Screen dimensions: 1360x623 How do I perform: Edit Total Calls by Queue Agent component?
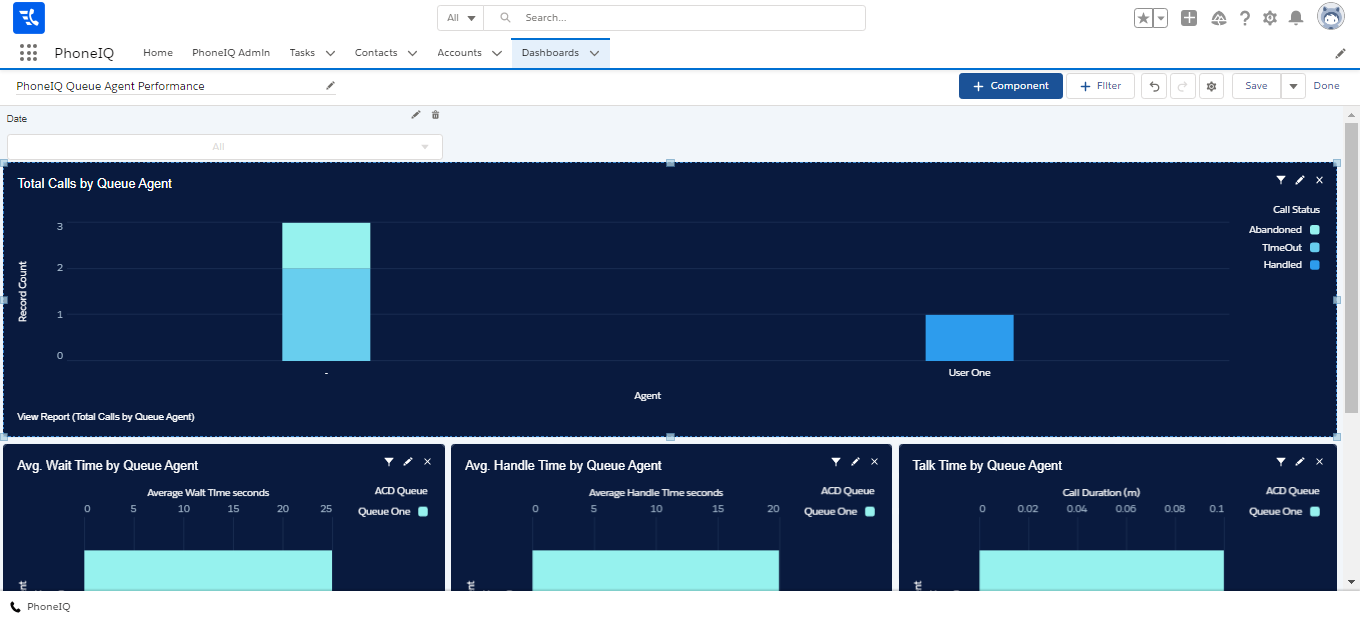click(1300, 180)
